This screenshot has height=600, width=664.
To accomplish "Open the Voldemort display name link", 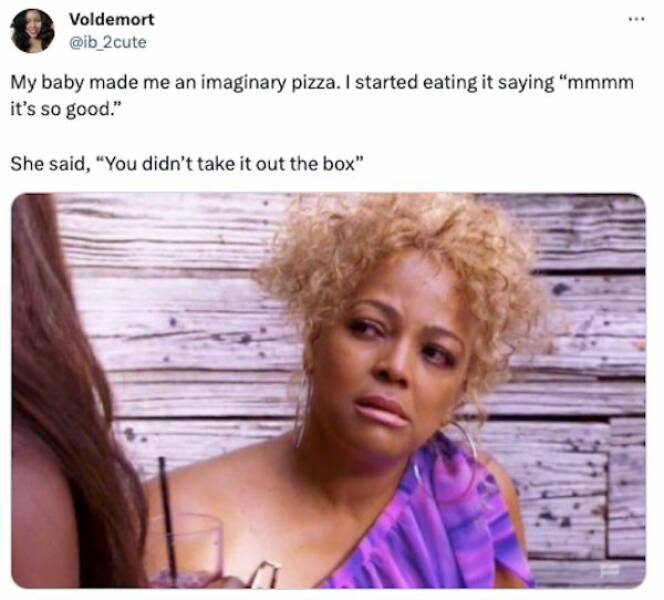I will pos(112,19).
